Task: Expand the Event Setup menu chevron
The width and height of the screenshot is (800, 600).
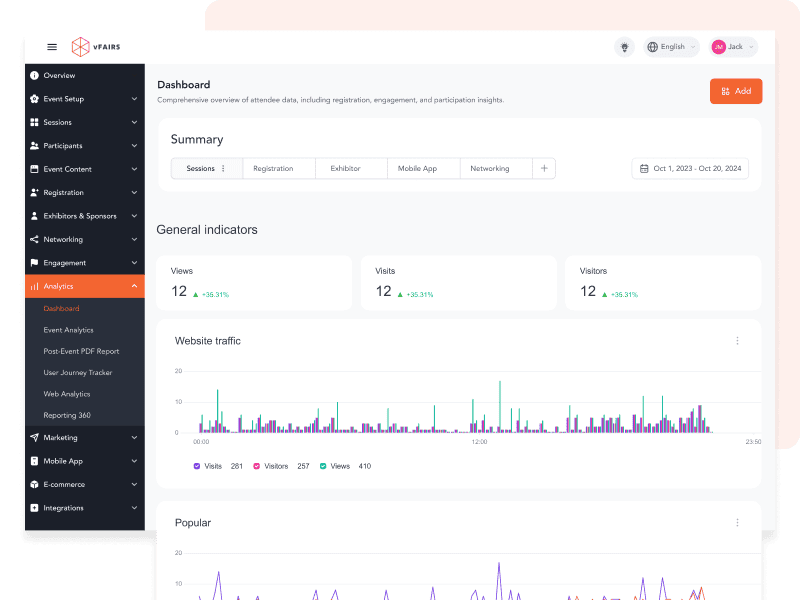Action: tap(134, 99)
